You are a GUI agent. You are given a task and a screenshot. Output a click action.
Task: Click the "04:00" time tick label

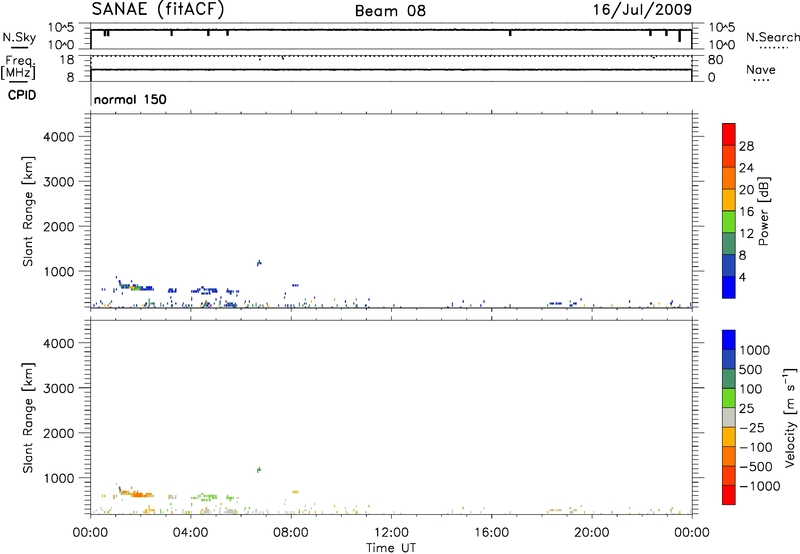point(190,533)
